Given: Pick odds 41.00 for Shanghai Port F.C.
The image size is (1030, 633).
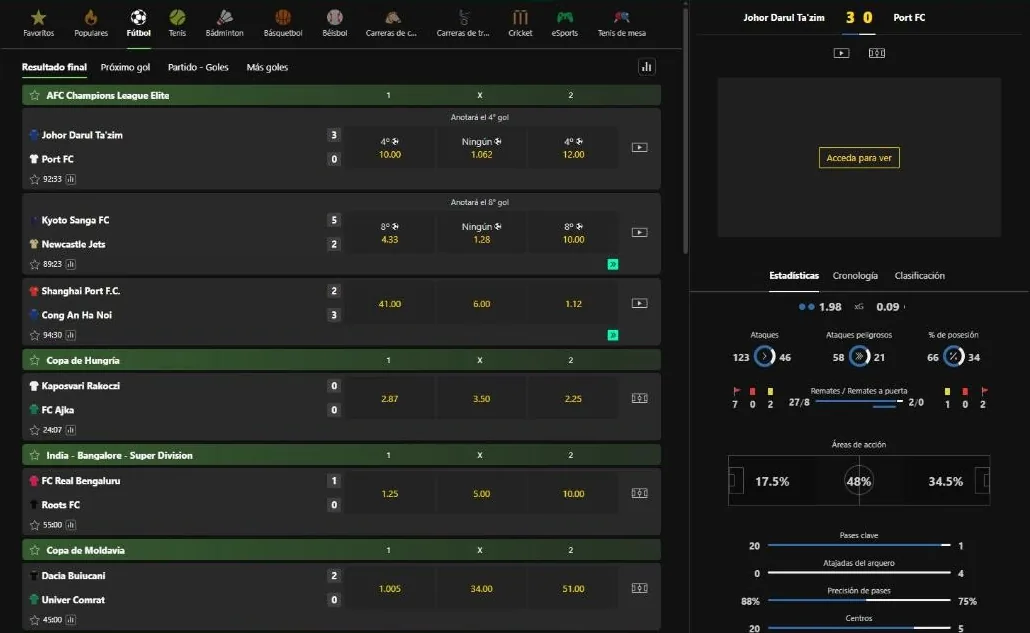Looking at the screenshot, I should [x=390, y=304].
